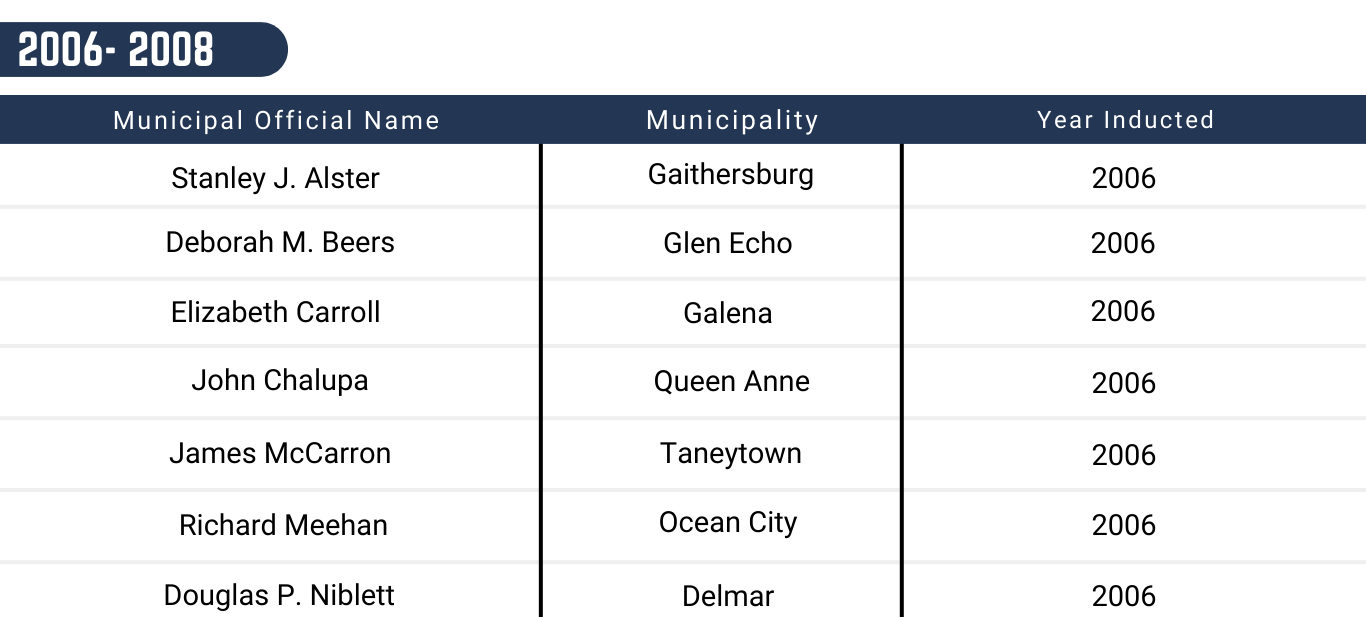Select the James McCarron name cell
This screenshot has width=1366, height=617.
(280, 453)
